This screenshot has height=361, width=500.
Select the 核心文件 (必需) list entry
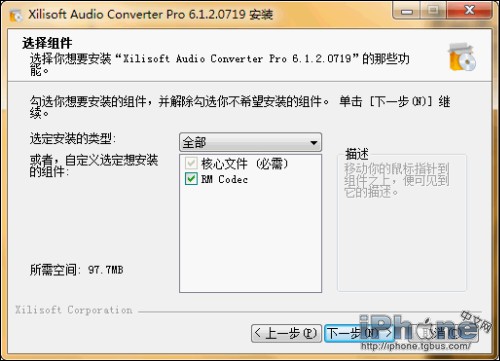pyautogui.click(x=244, y=164)
